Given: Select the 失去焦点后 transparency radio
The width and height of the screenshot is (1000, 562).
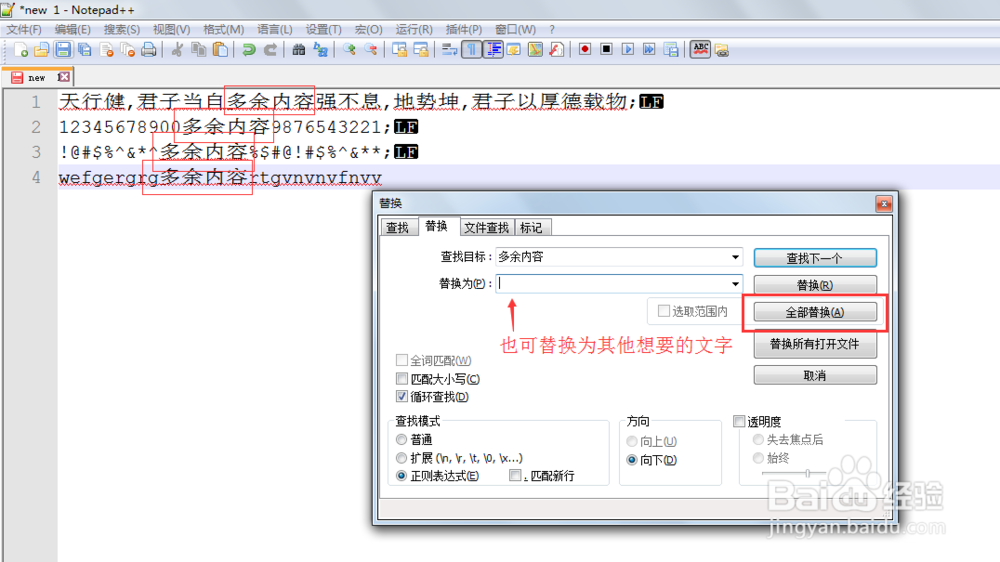Looking at the screenshot, I should pos(758,440).
